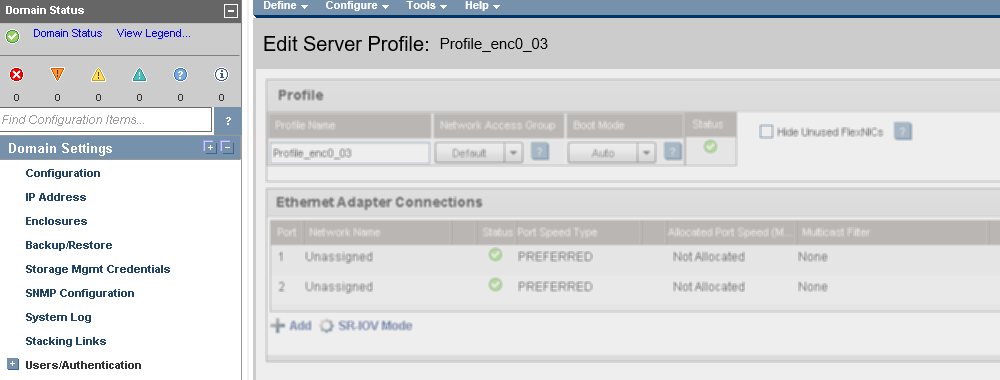Expand all Domain Settings with plus icon
Screen dimensions: 1000x380
point(210,147)
